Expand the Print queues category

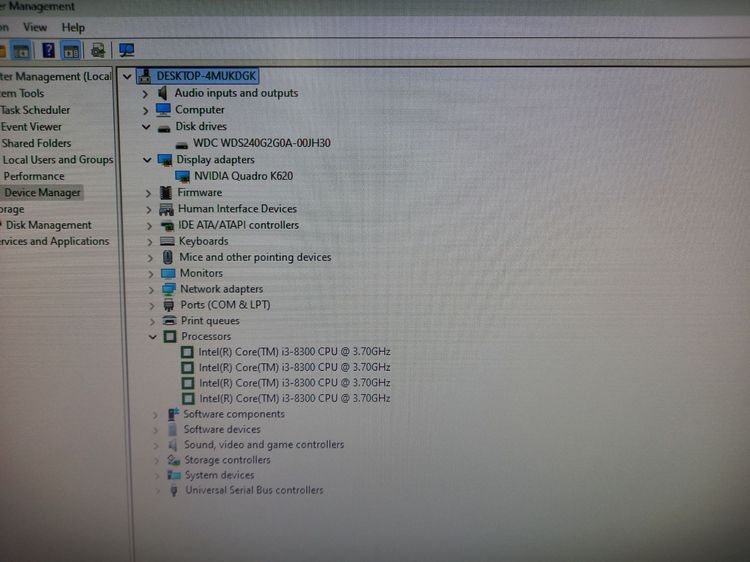point(152,321)
